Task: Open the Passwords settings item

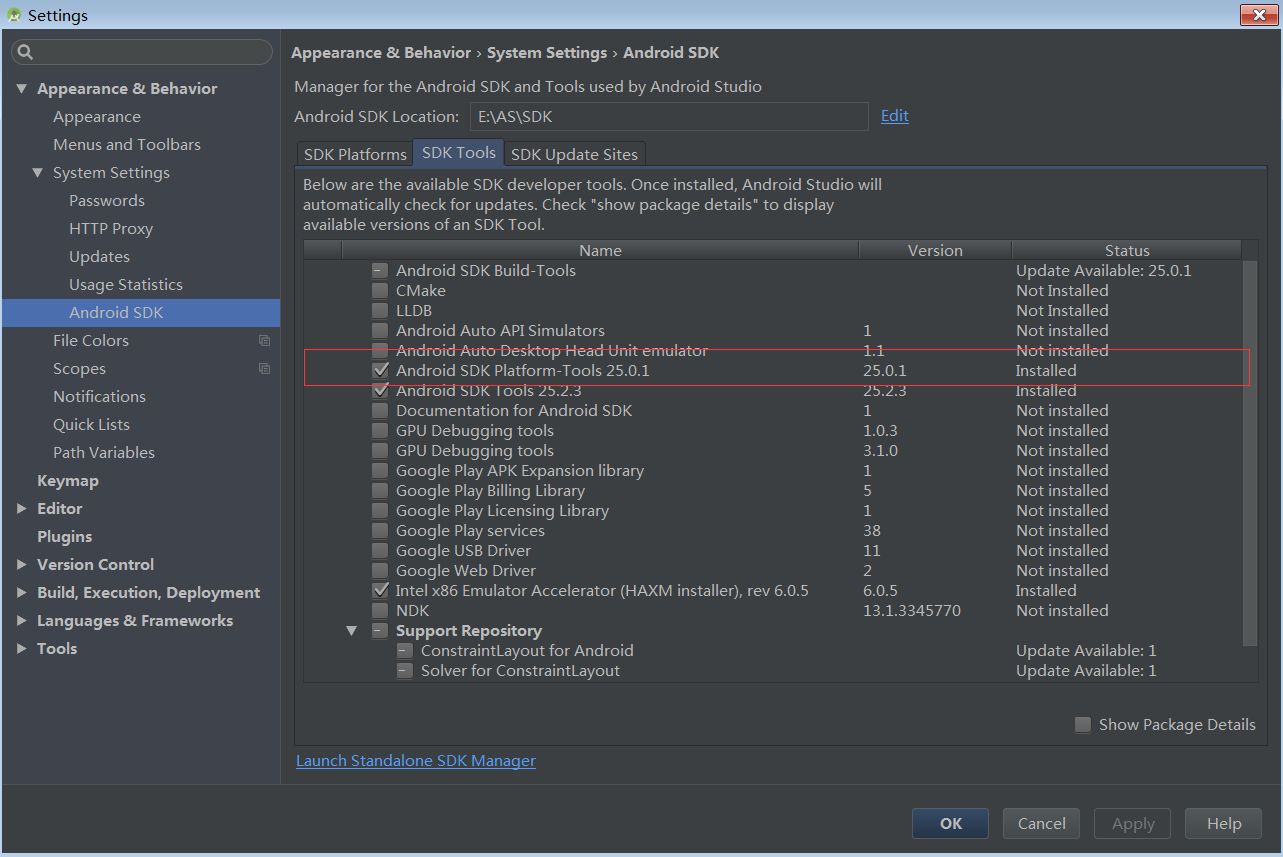Action: pos(107,201)
